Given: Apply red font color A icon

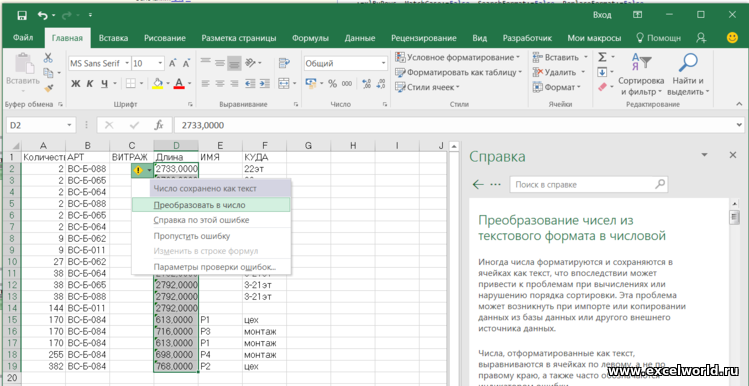Looking at the screenshot, I should [x=179, y=84].
